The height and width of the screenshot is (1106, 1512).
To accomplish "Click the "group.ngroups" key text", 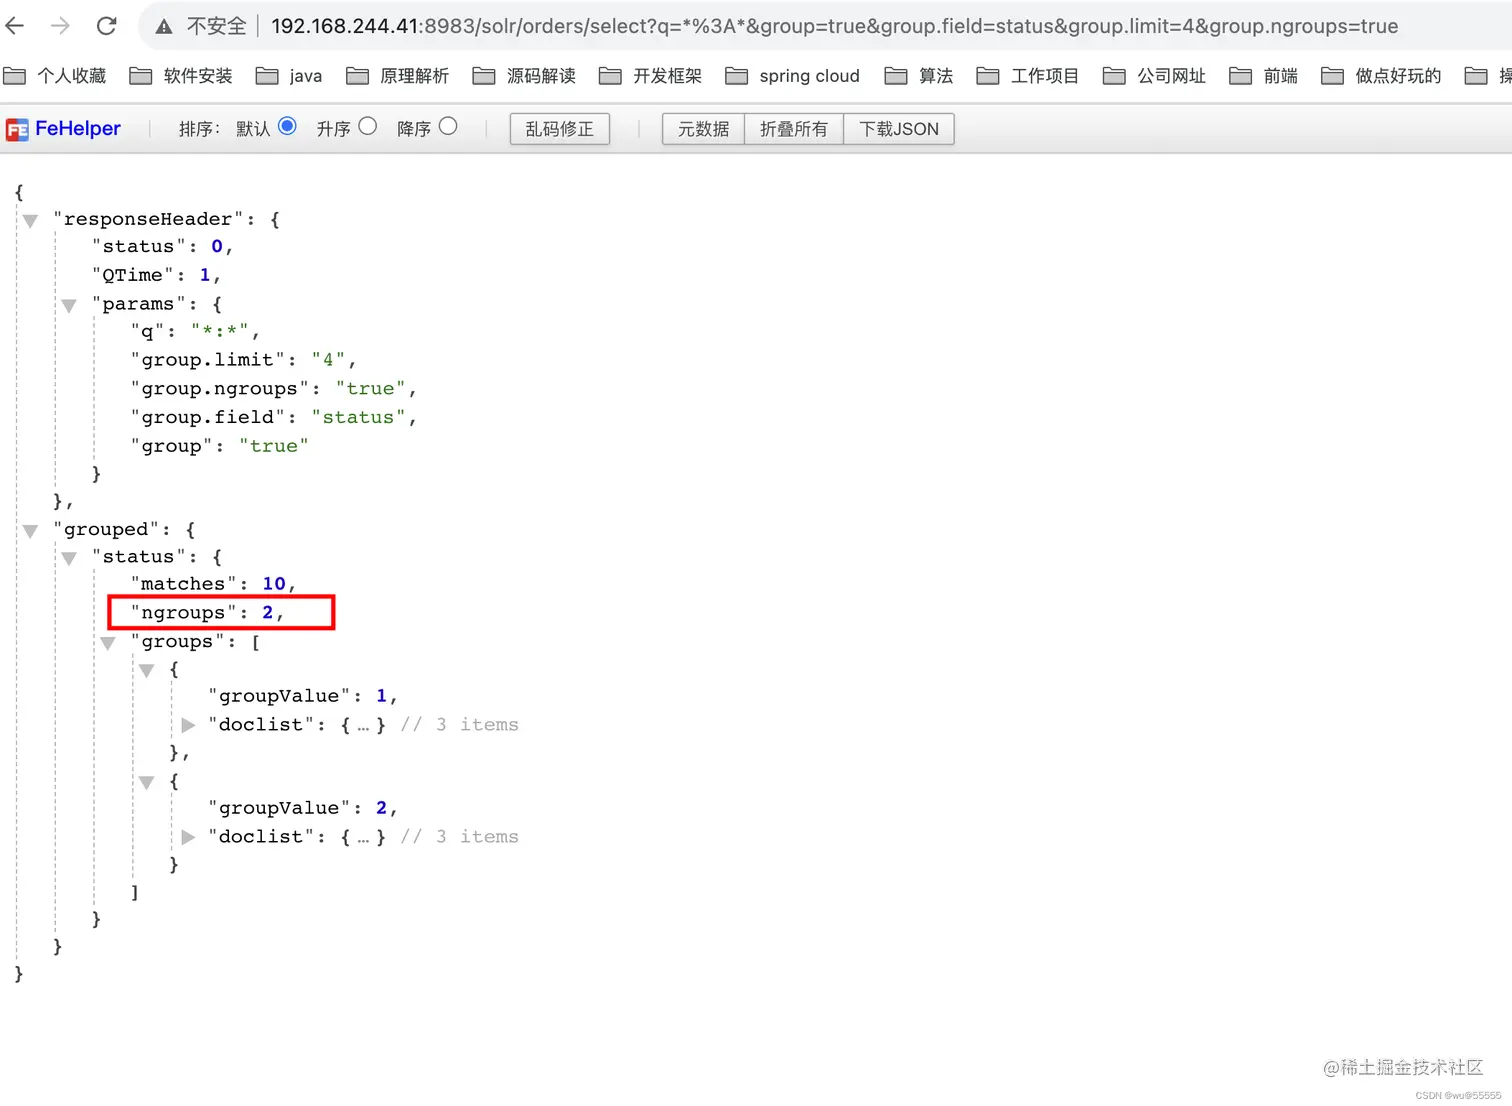I will (x=220, y=389).
